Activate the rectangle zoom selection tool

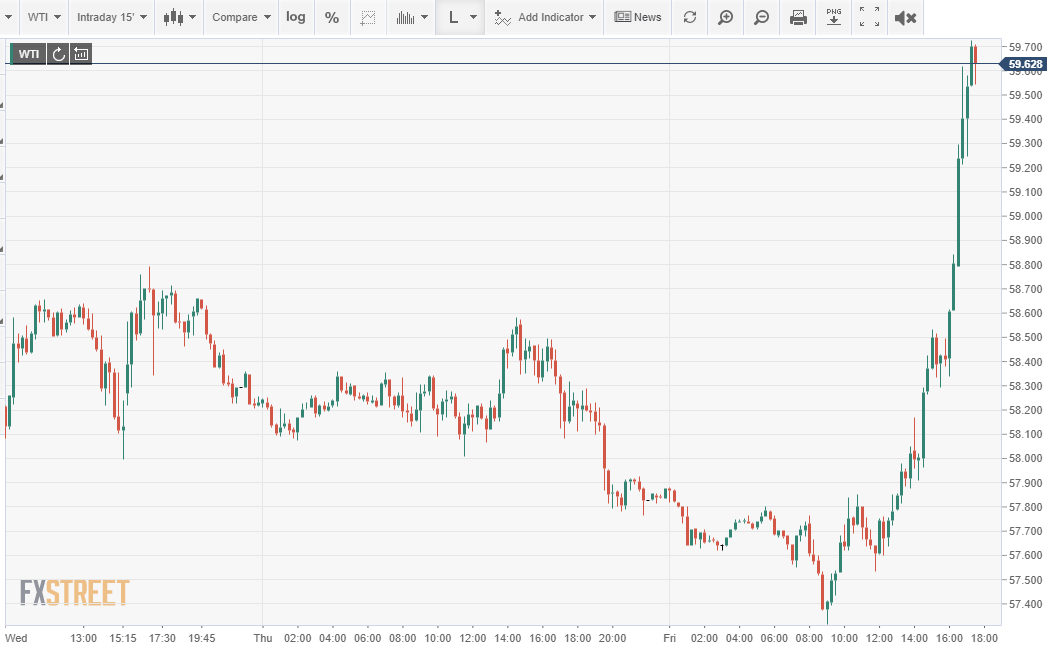(x=367, y=18)
